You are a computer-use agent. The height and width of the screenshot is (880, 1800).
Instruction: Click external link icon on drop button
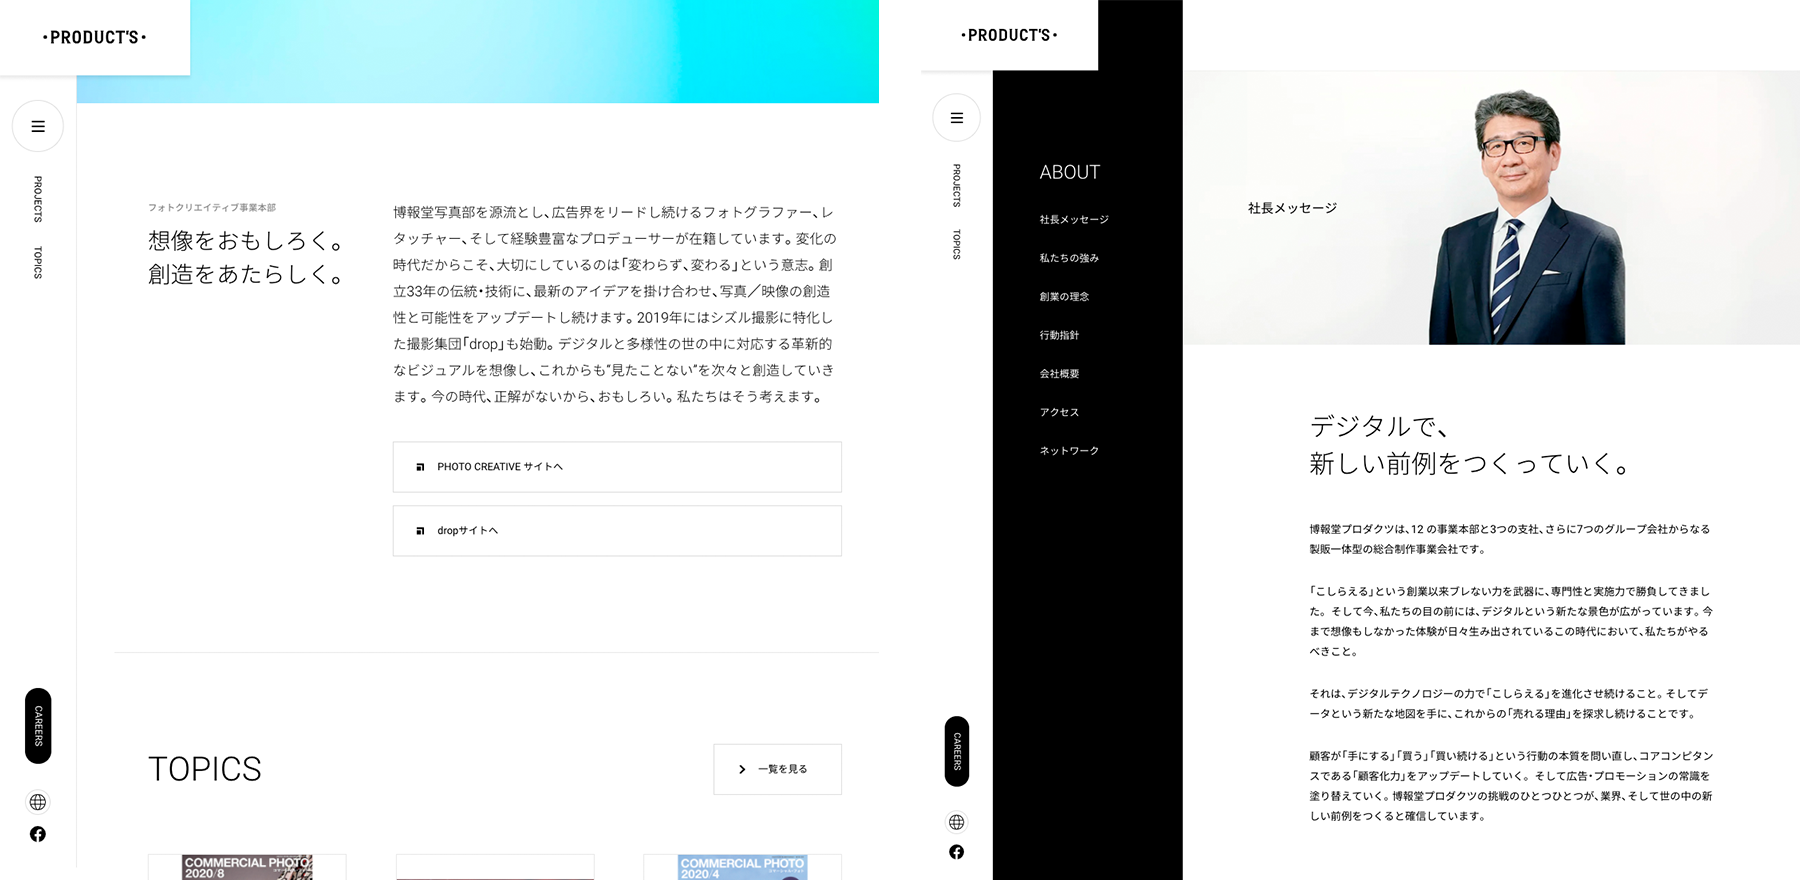[420, 531]
